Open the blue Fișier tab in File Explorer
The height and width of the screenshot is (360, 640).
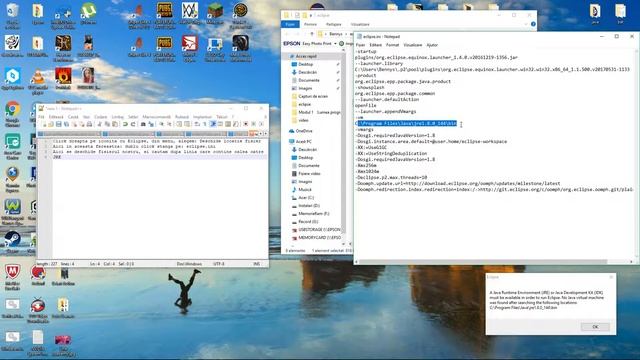click(x=290, y=24)
